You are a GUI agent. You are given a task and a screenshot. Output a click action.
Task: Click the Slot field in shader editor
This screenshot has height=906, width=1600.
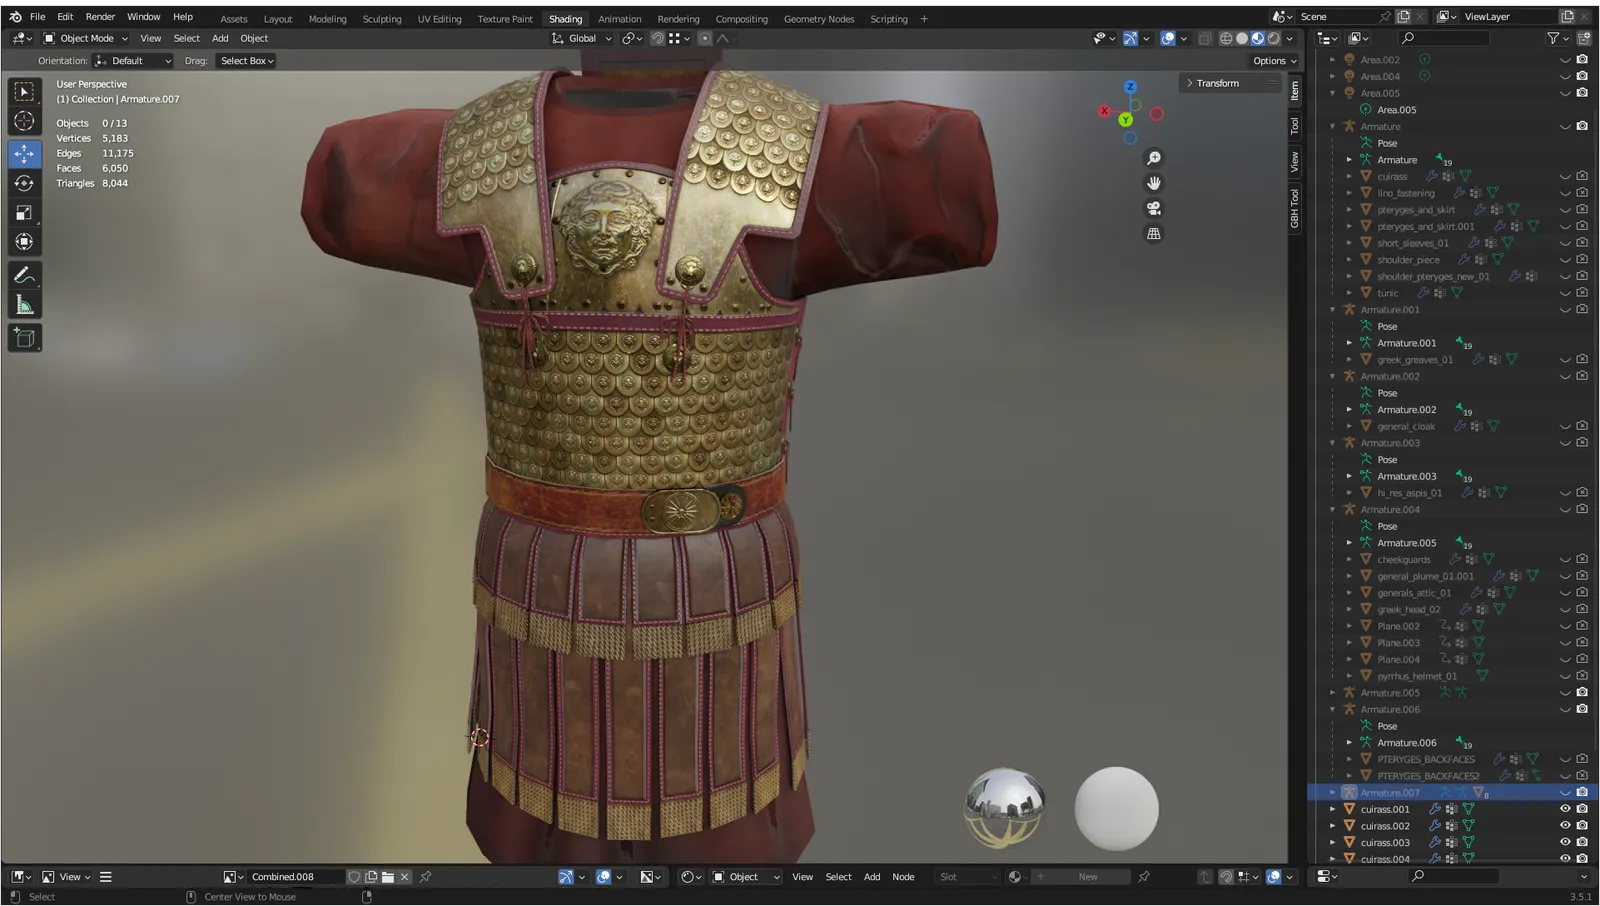966,877
